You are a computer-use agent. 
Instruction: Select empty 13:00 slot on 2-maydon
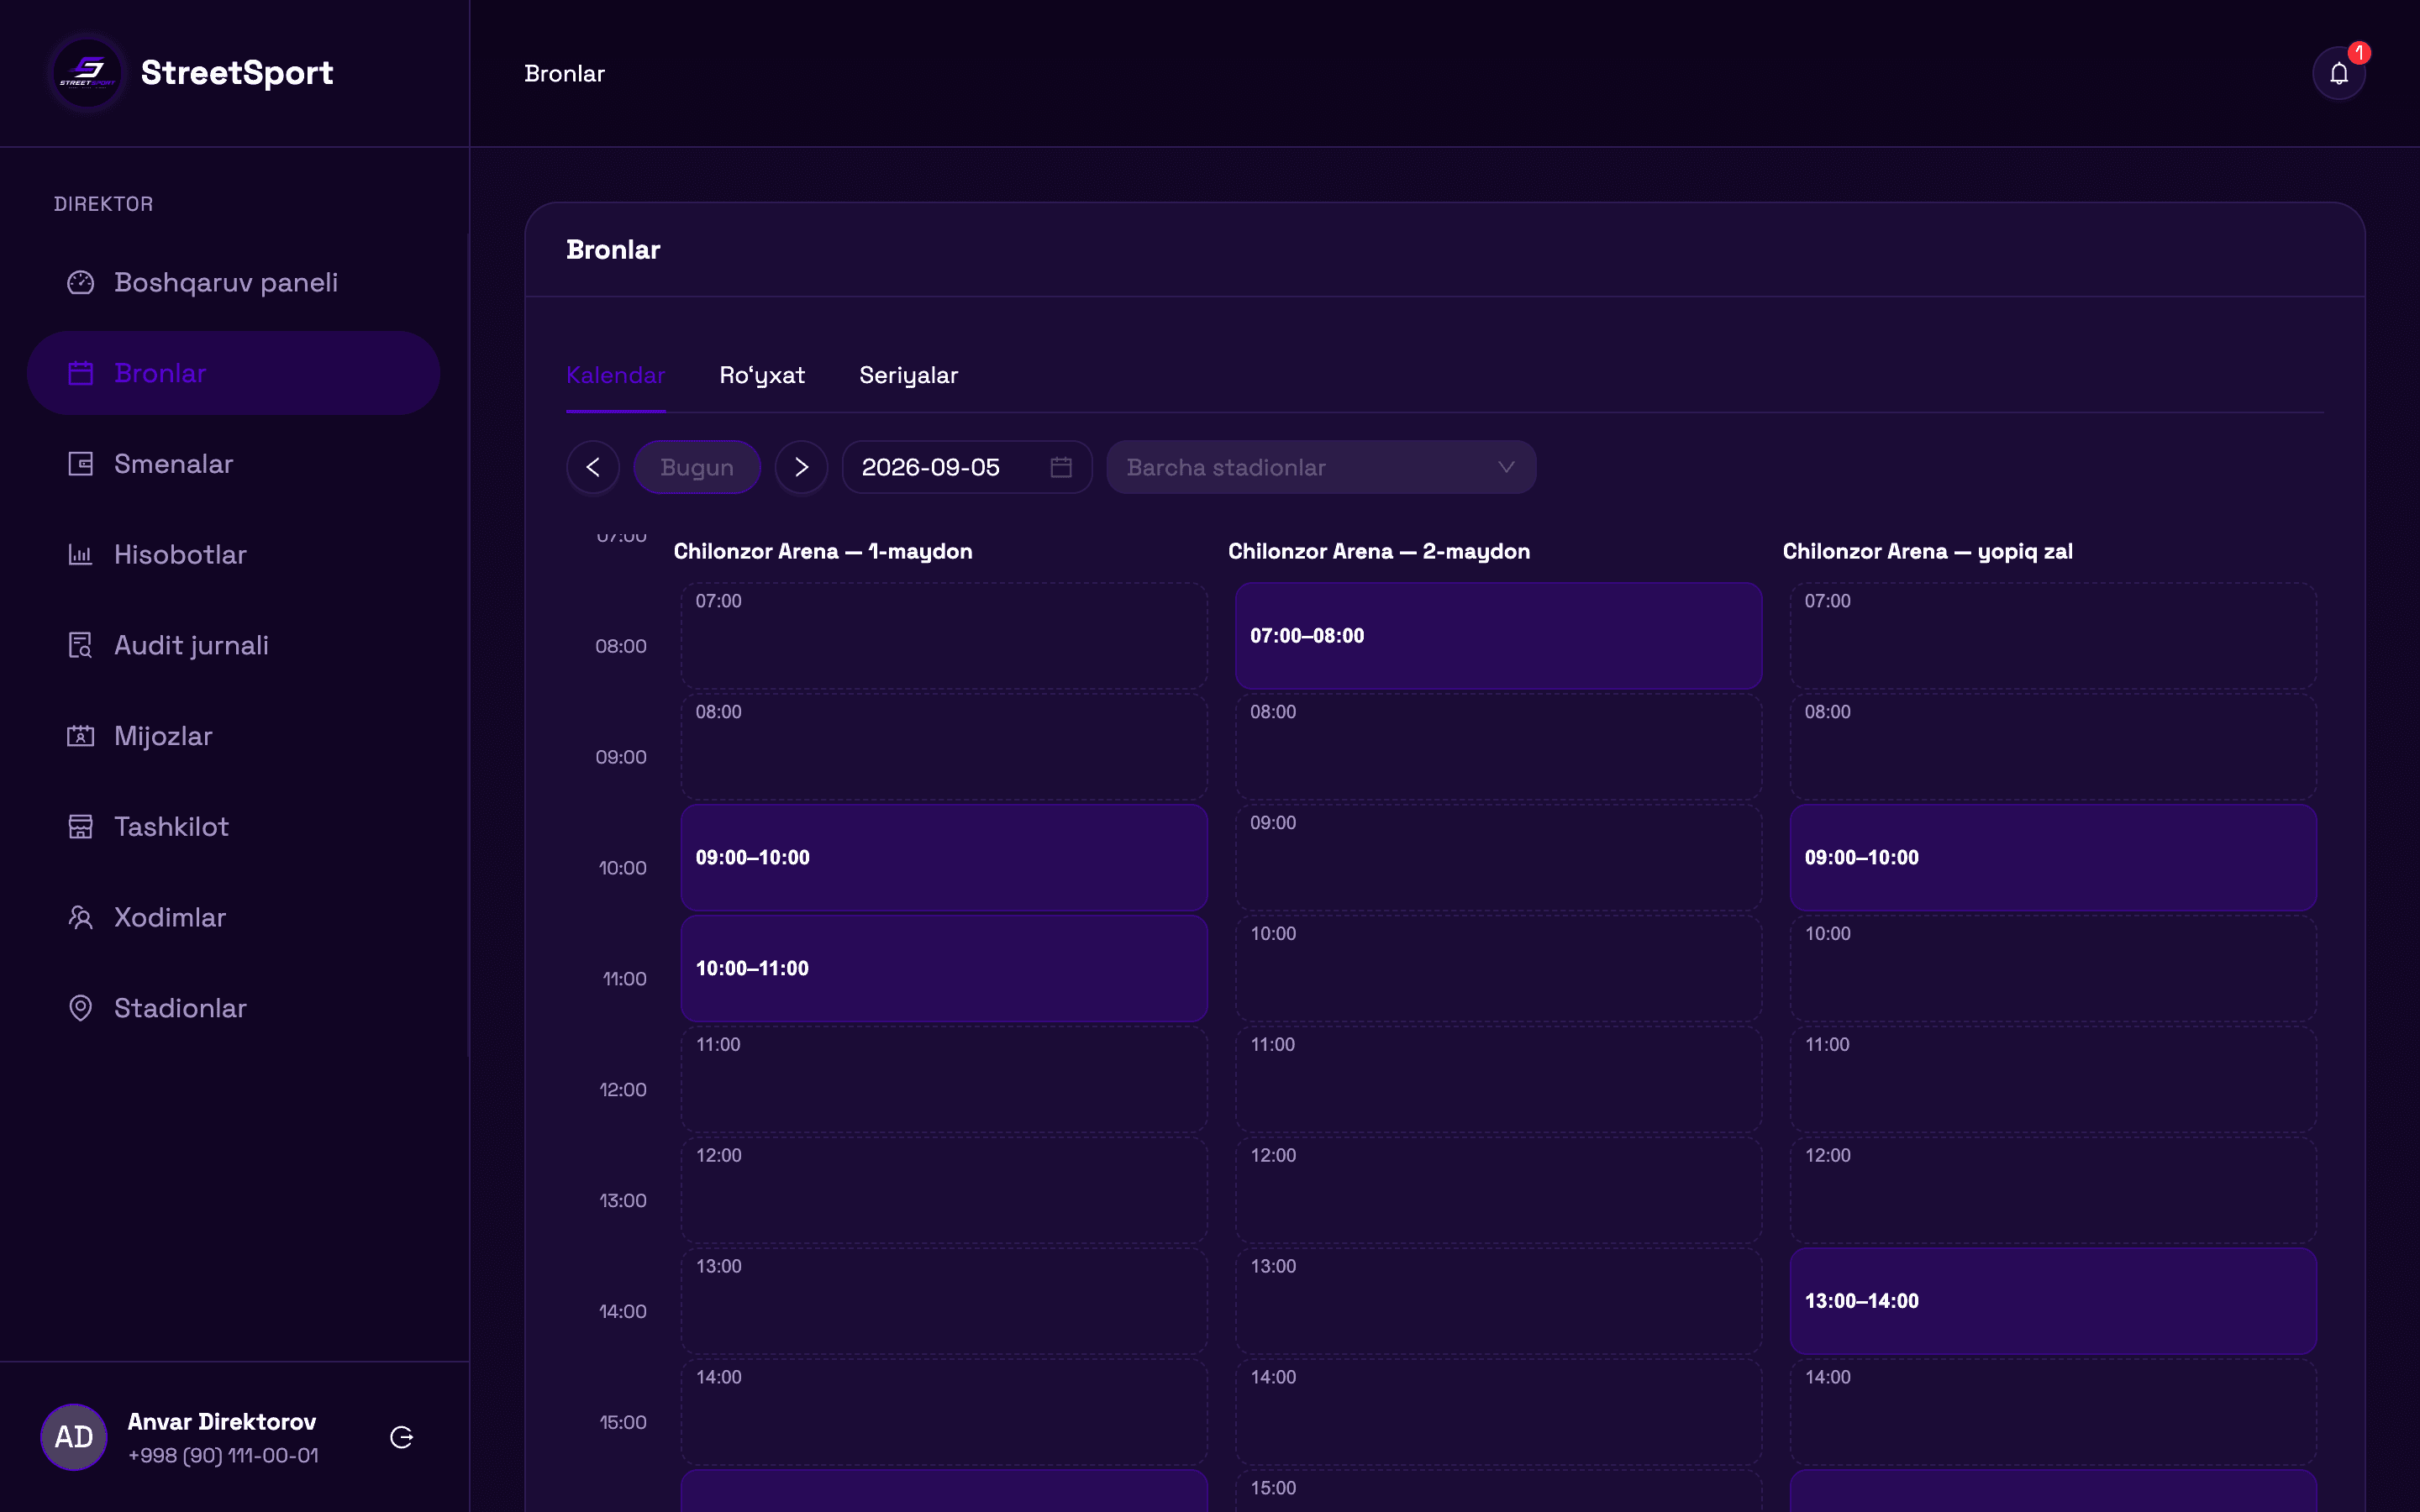tap(1498, 1301)
